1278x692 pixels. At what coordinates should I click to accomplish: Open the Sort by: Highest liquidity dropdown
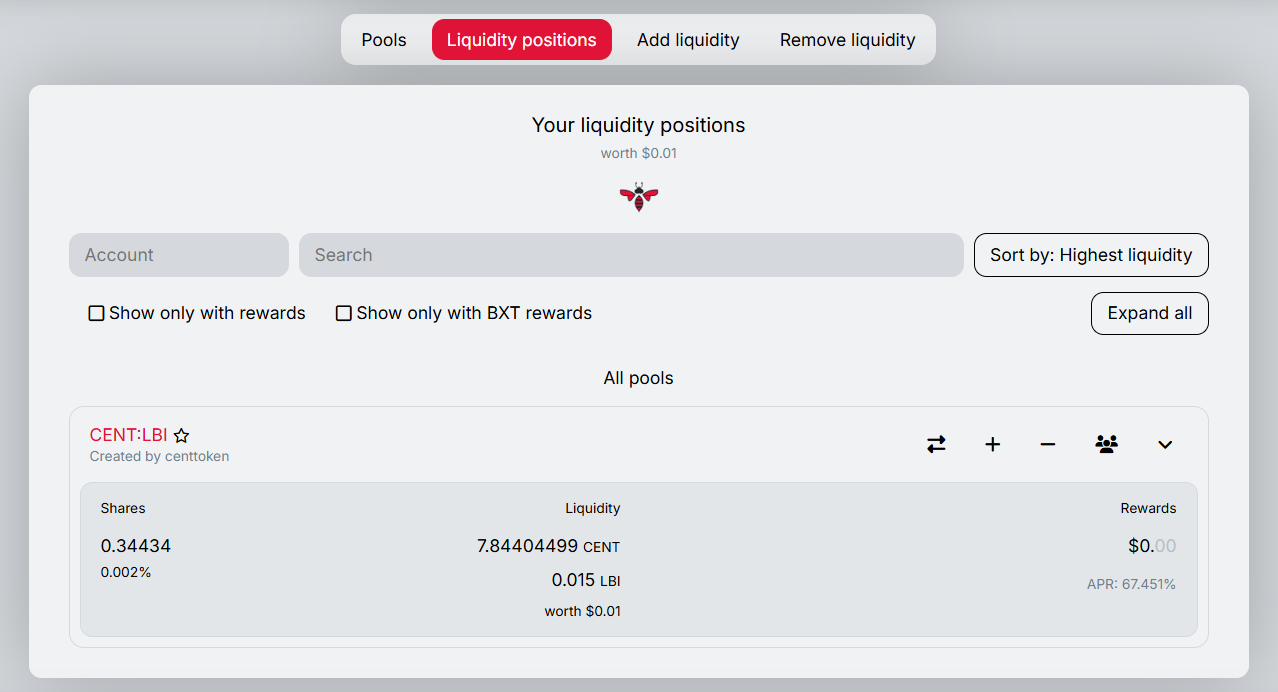pyautogui.click(x=1091, y=255)
